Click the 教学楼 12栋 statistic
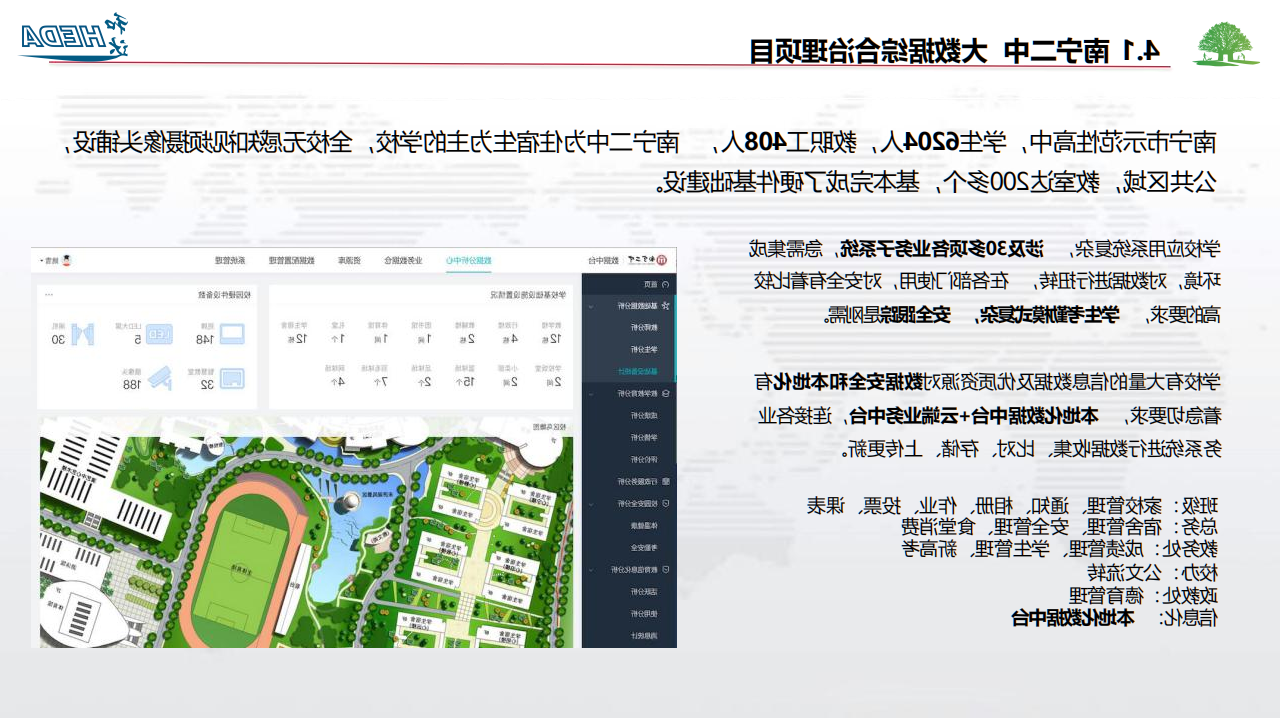The height and width of the screenshot is (720, 1280). click(552, 332)
